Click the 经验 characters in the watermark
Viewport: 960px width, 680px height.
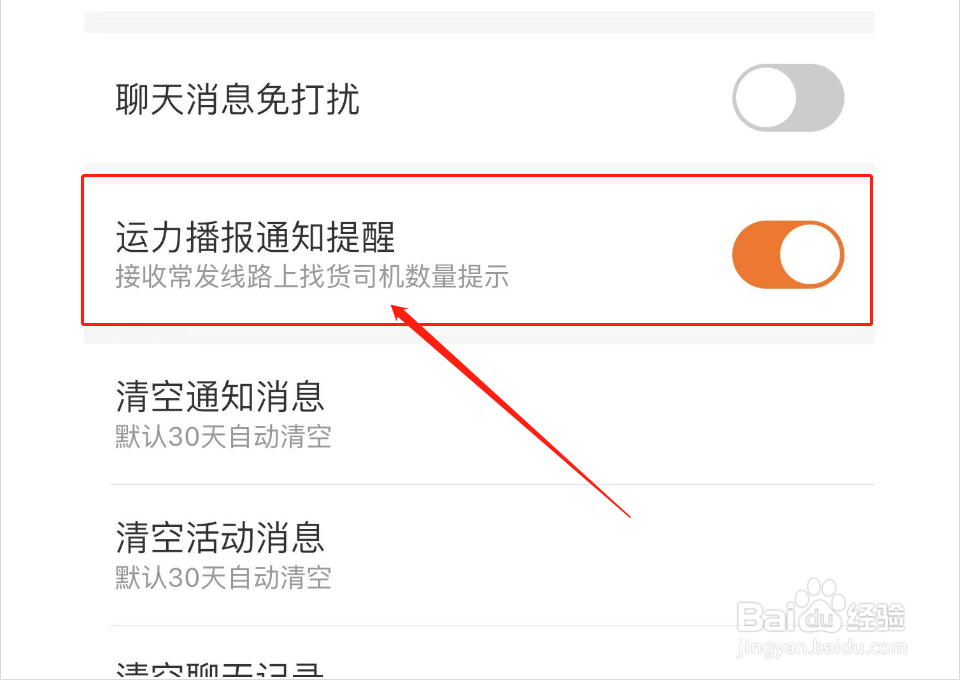[877, 616]
